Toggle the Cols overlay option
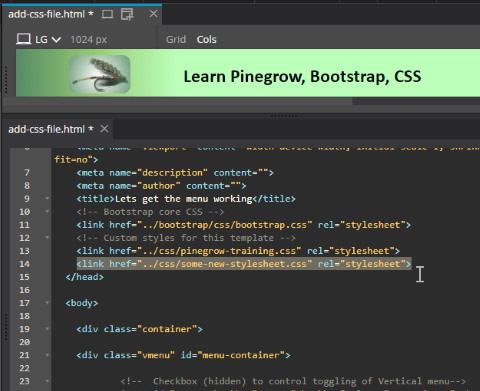 (206, 39)
